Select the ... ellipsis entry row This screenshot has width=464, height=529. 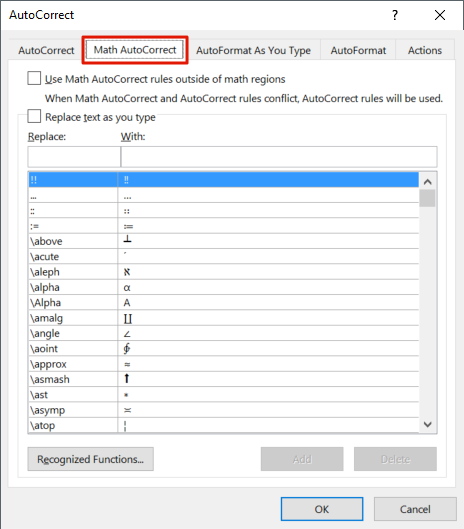coord(224,195)
